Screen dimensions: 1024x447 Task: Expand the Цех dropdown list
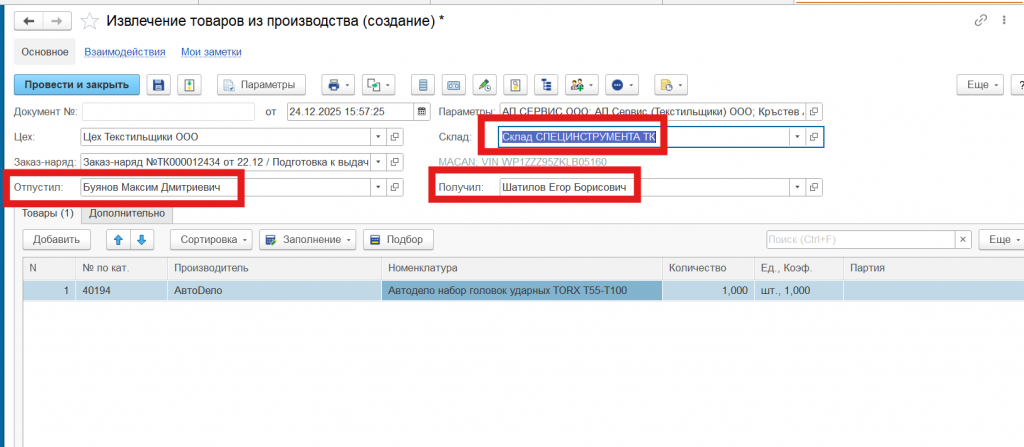377,137
